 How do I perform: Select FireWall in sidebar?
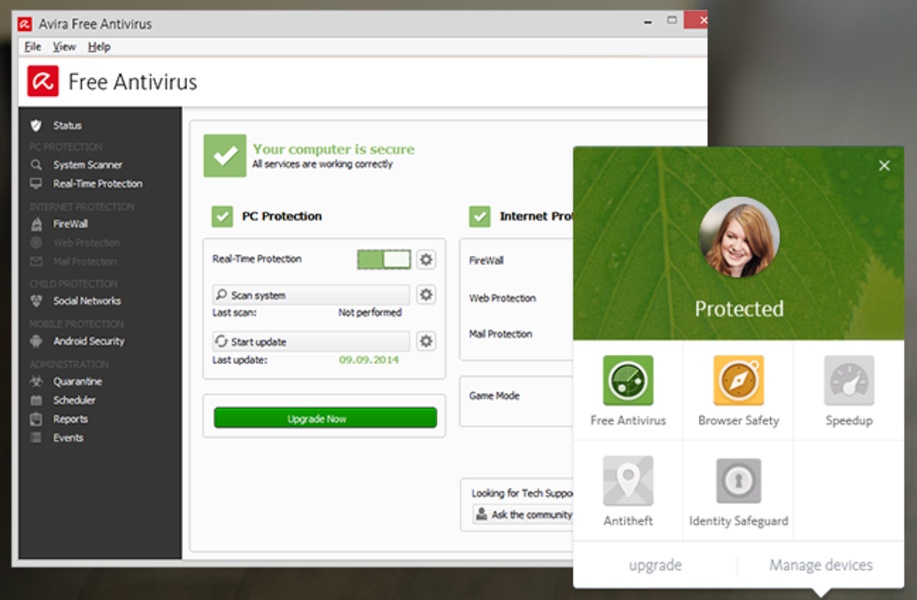coord(70,224)
